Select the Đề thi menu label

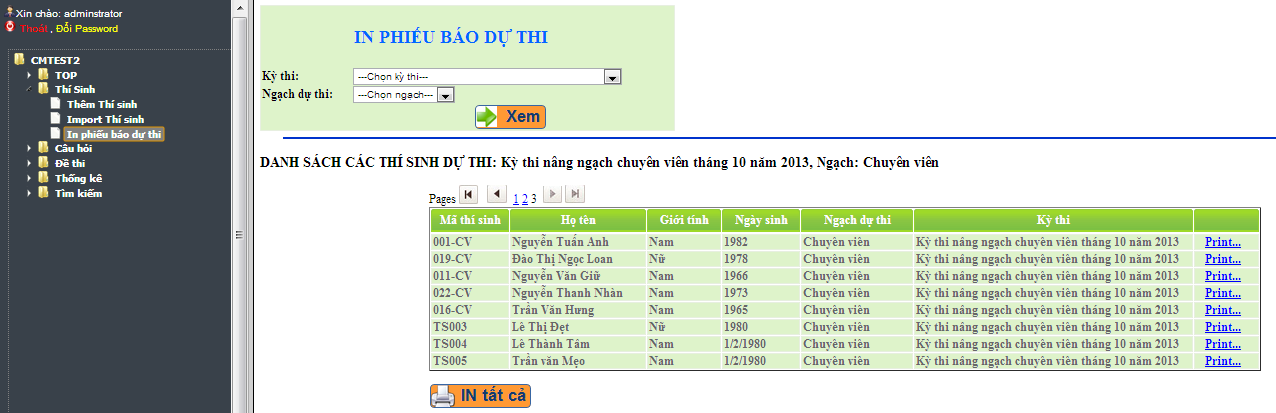pyautogui.click(x=70, y=163)
